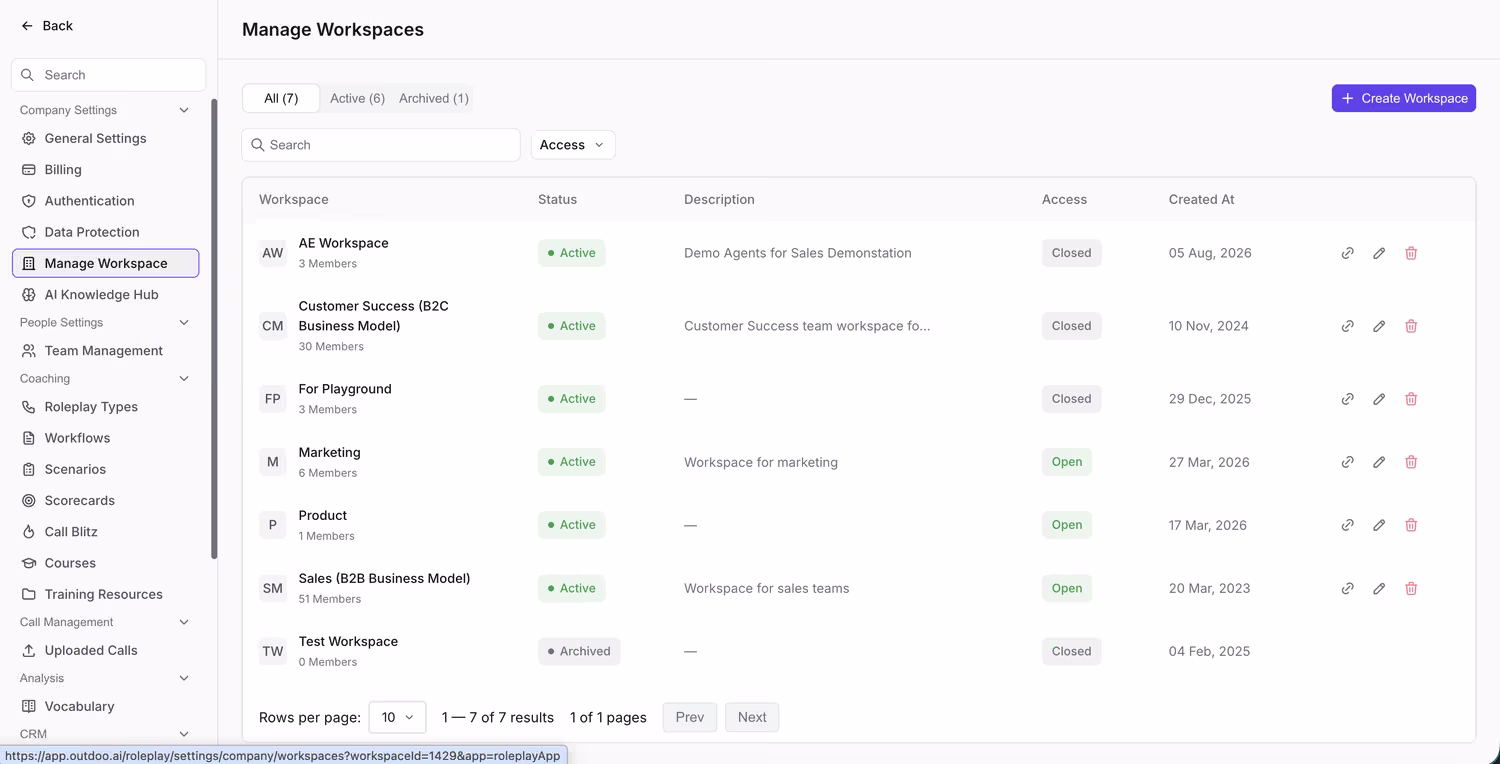Collapse the Coaching section
1500x764 pixels.
pyautogui.click(x=184, y=378)
